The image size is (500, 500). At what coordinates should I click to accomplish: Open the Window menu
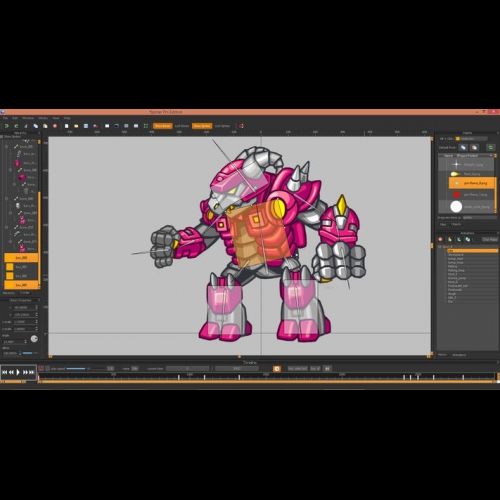28,118
